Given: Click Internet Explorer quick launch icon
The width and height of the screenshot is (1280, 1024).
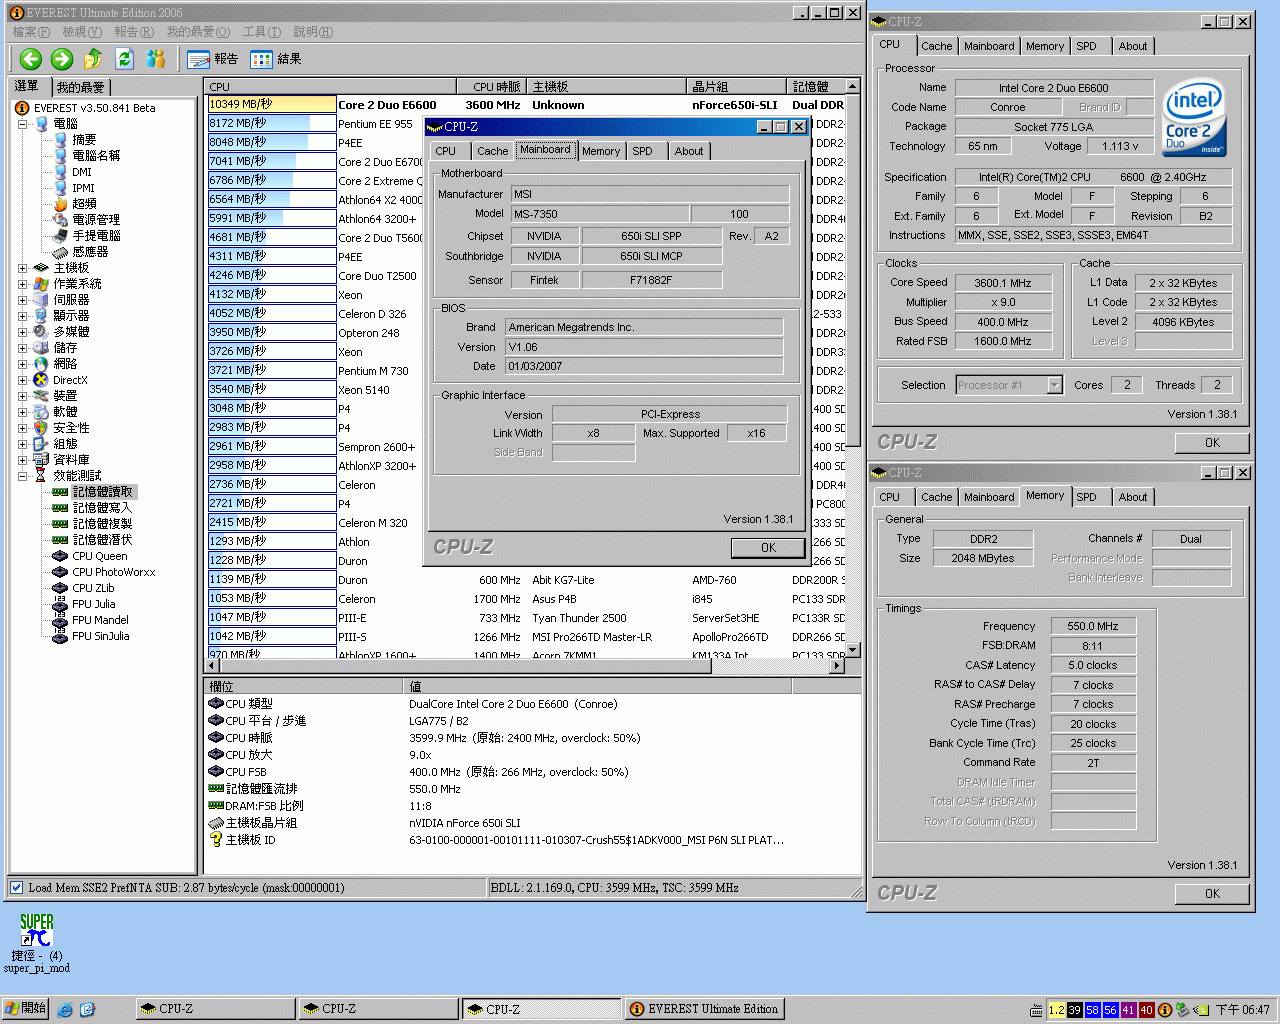Looking at the screenshot, I should (65, 1010).
